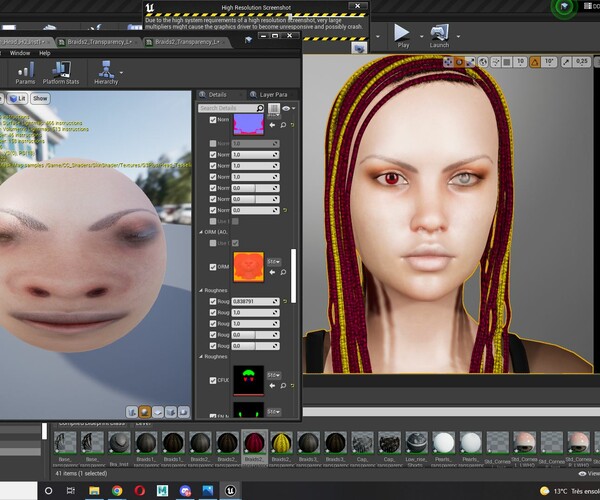Toggle grid snapping in level viewport

coord(507,62)
